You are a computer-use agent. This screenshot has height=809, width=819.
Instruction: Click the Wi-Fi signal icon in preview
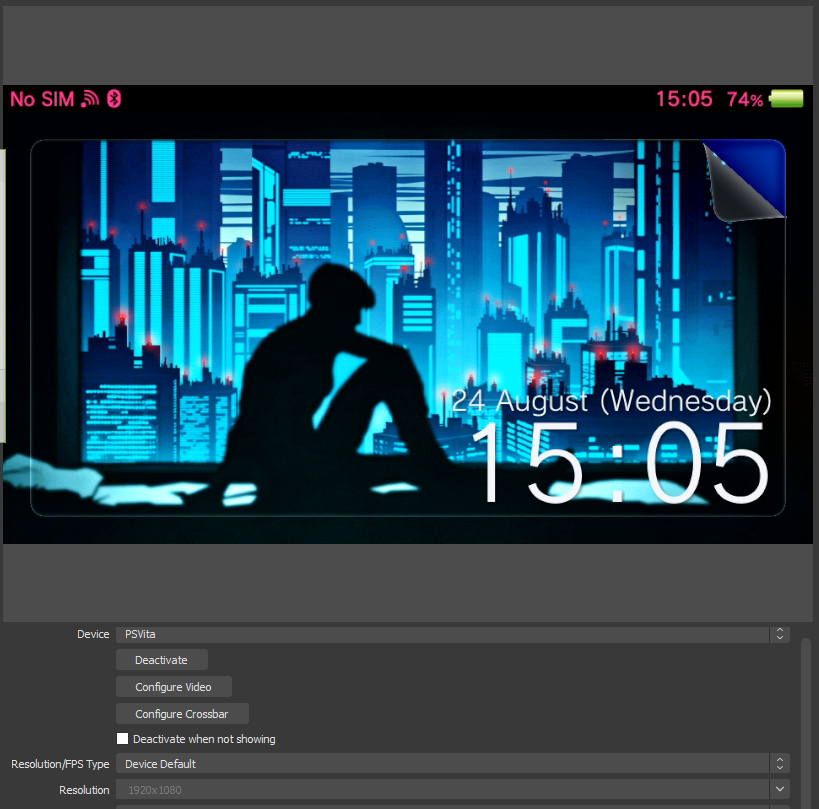(90, 99)
